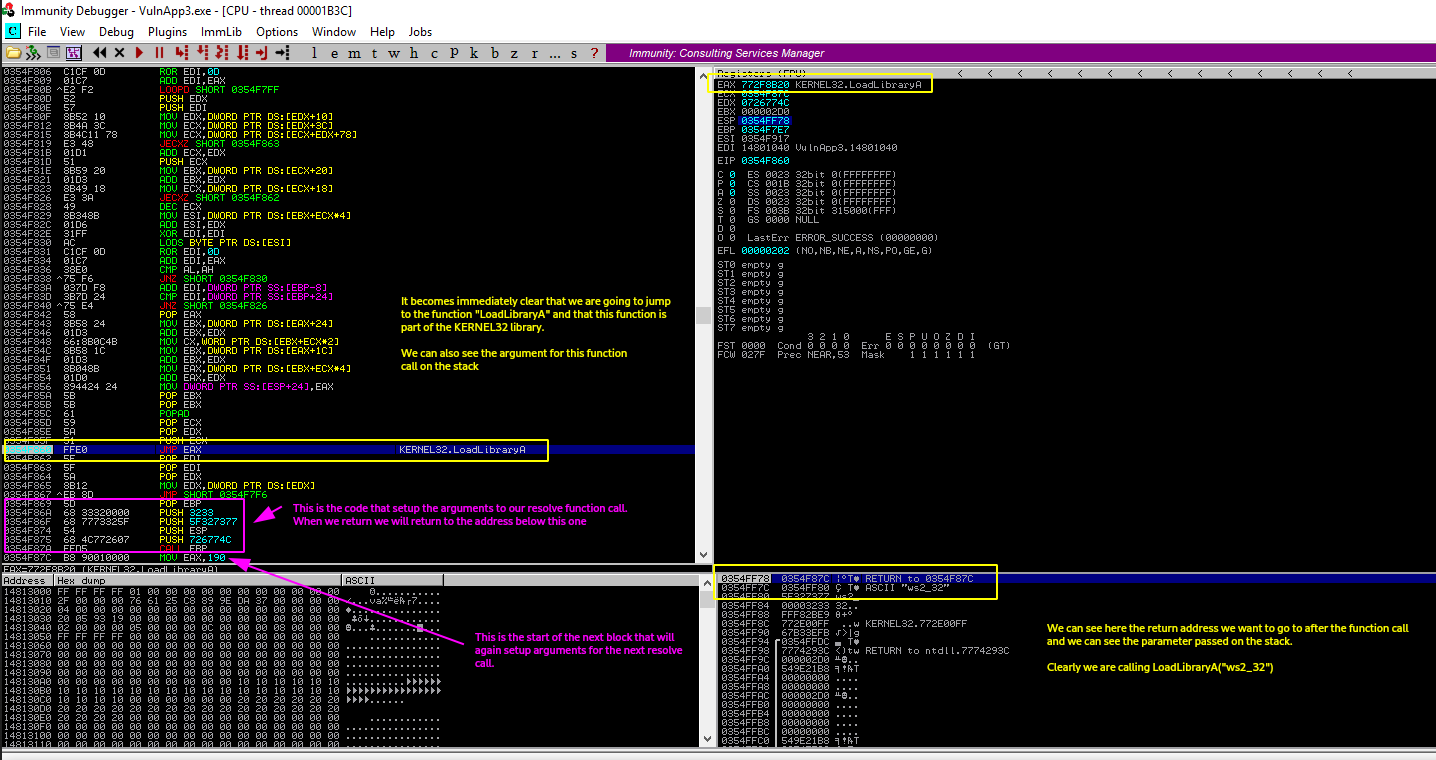This screenshot has height=760, width=1436.
Task: Click the cyan 'C' CPU window system icon
Action: pos(12,32)
